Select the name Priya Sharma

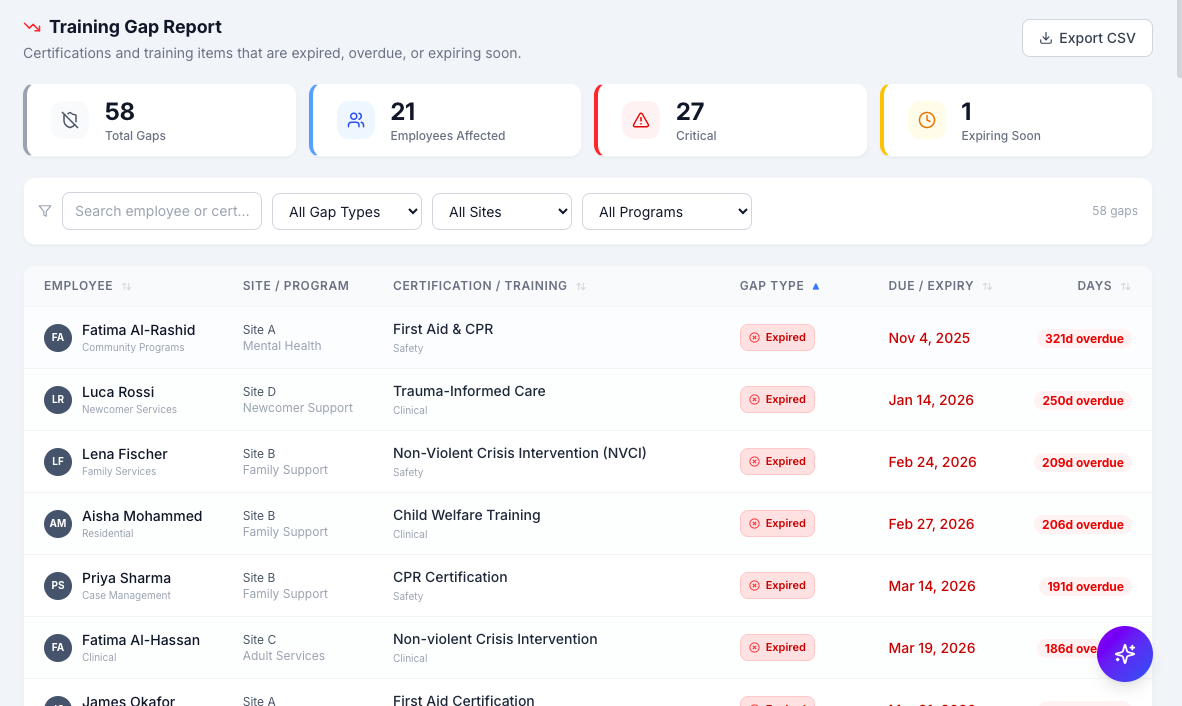coord(127,578)
